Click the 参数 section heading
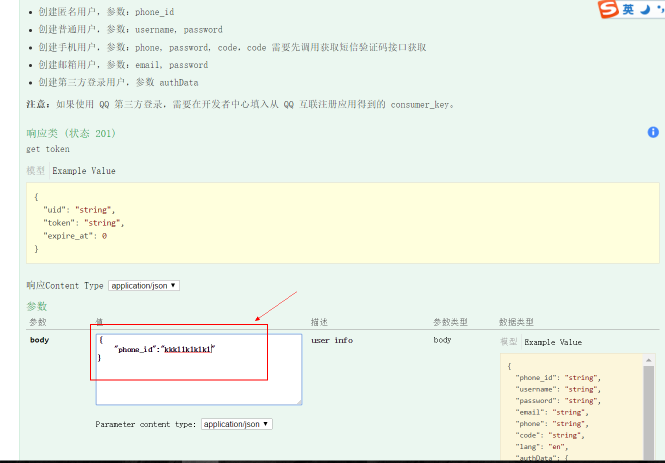The image size is (665, 463). [x=37, y=306]
